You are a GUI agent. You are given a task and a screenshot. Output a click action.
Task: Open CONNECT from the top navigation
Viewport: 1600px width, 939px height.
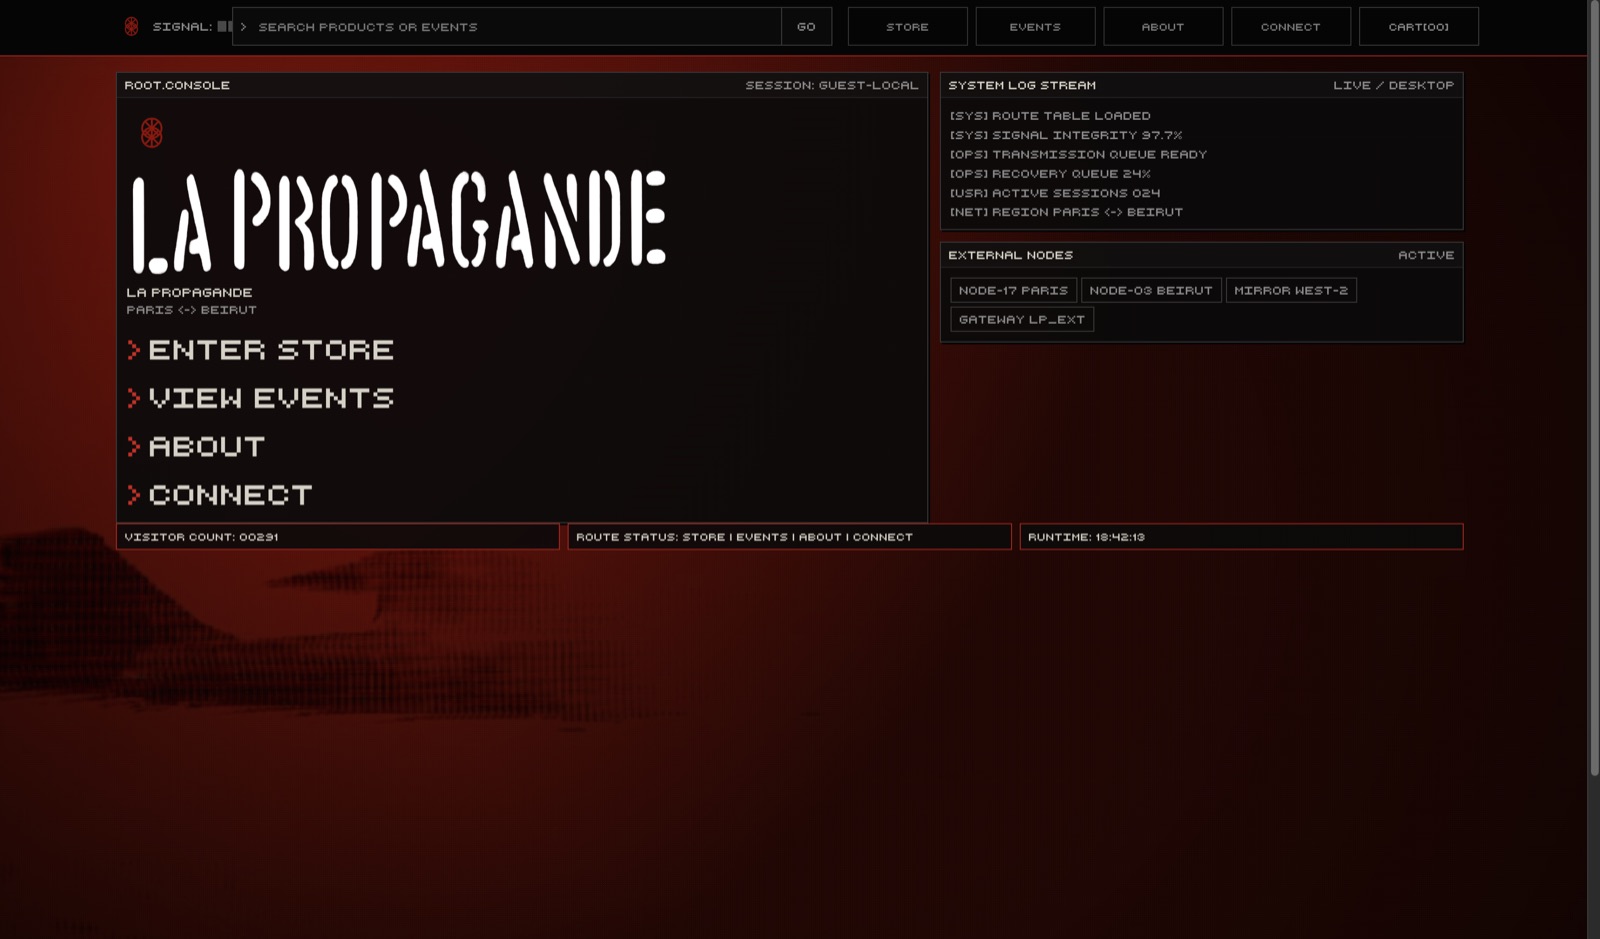pos(1291,27)
